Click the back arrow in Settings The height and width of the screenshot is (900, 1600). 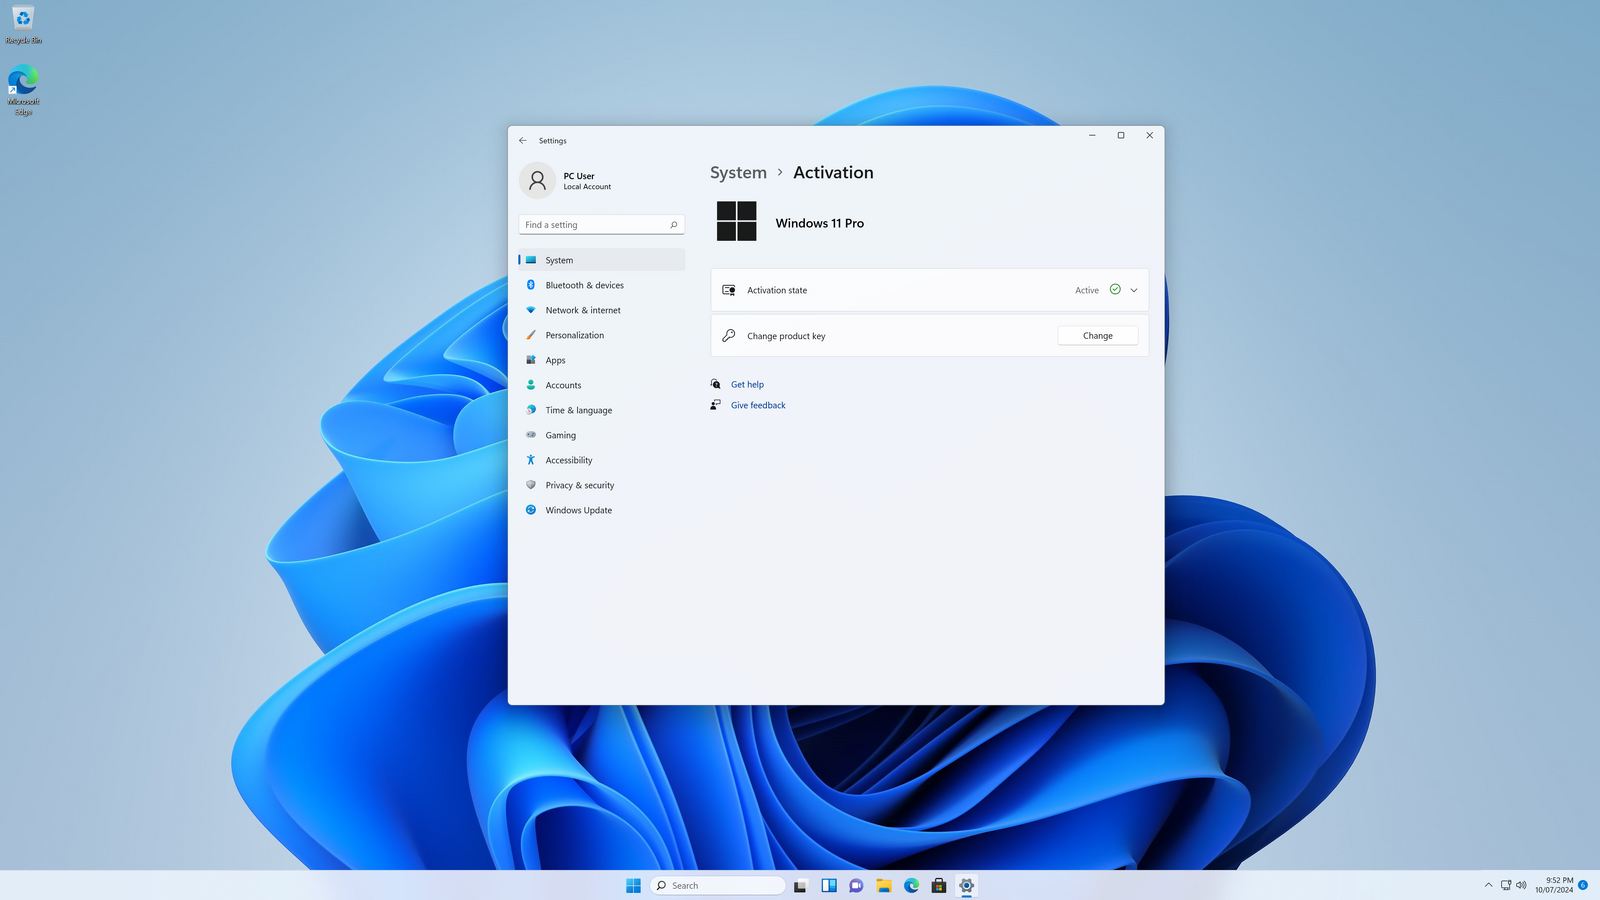(523, 141)
